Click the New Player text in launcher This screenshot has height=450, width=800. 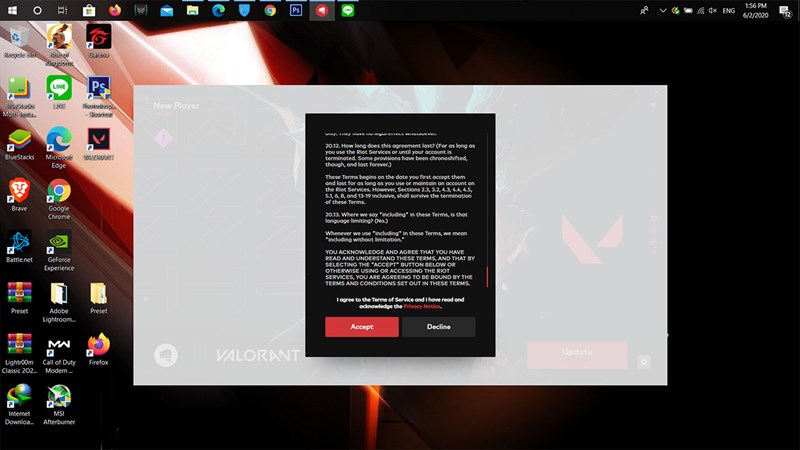176,106
